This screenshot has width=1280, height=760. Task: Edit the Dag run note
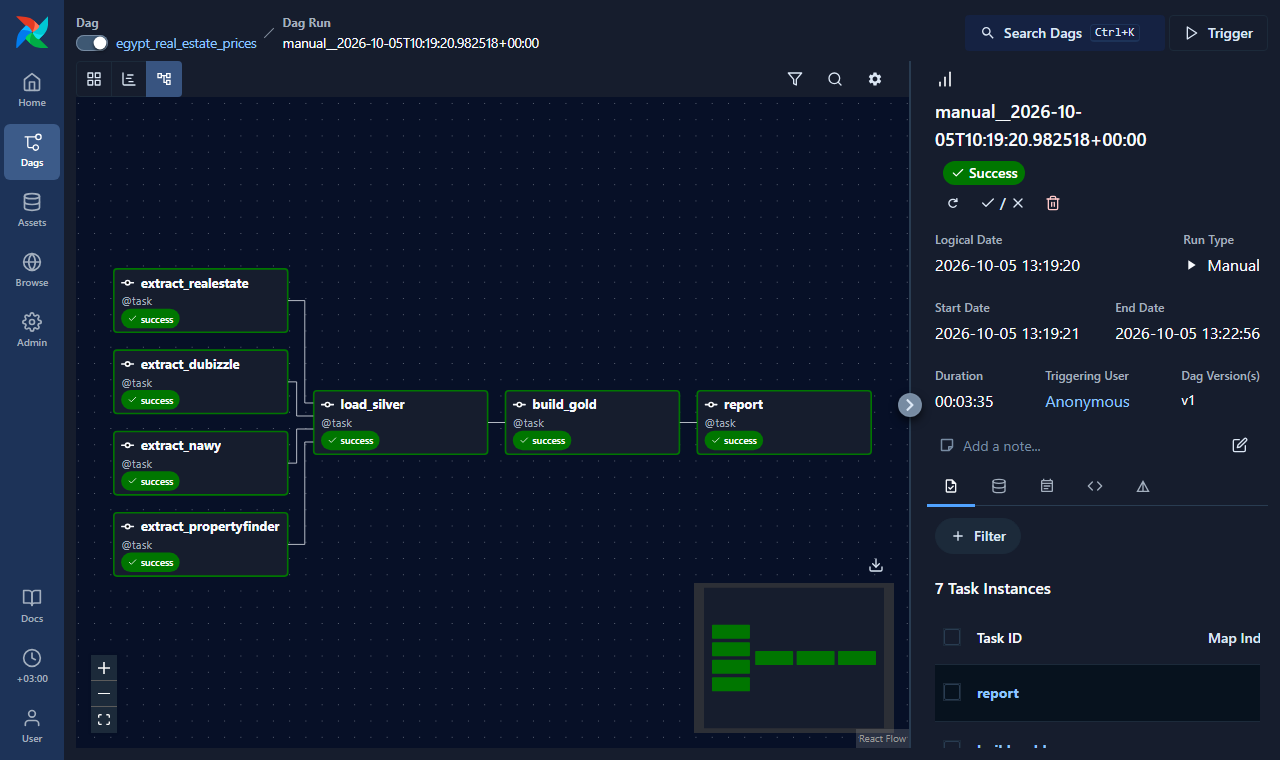coord(1240,445)
